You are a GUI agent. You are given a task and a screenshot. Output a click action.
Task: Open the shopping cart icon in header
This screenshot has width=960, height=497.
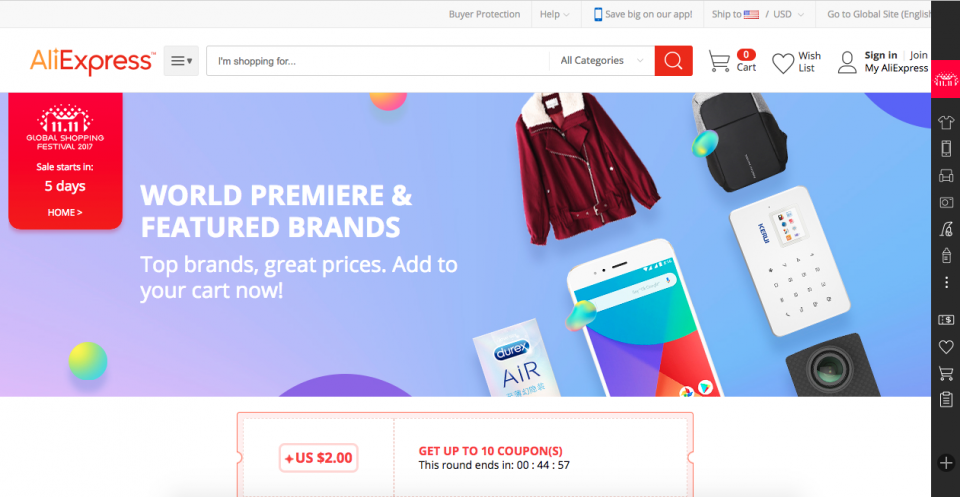point(719,61)
